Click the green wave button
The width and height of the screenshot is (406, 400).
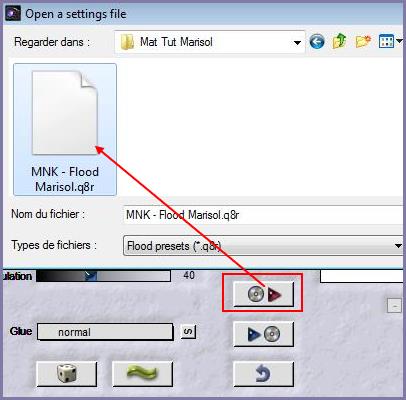pos(143,374)
